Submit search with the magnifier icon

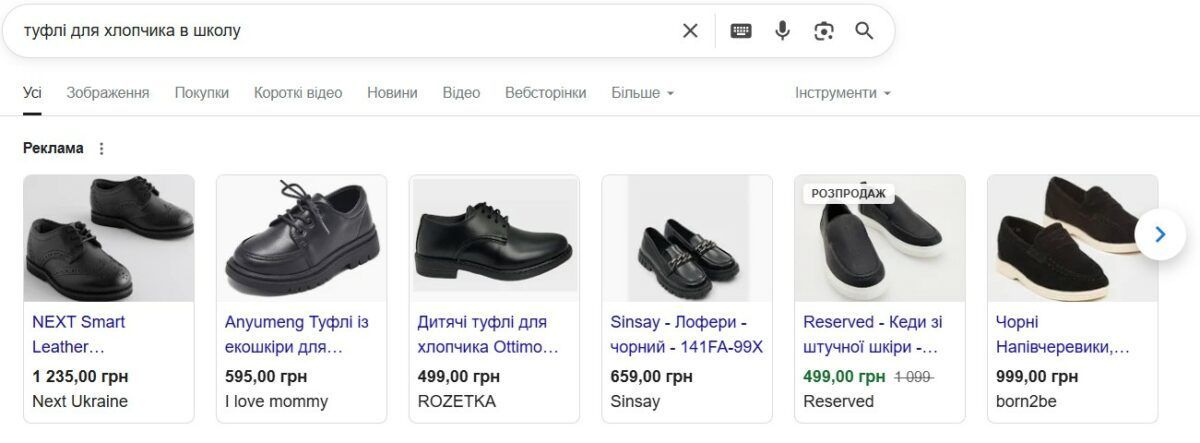[x=865, y=31]
